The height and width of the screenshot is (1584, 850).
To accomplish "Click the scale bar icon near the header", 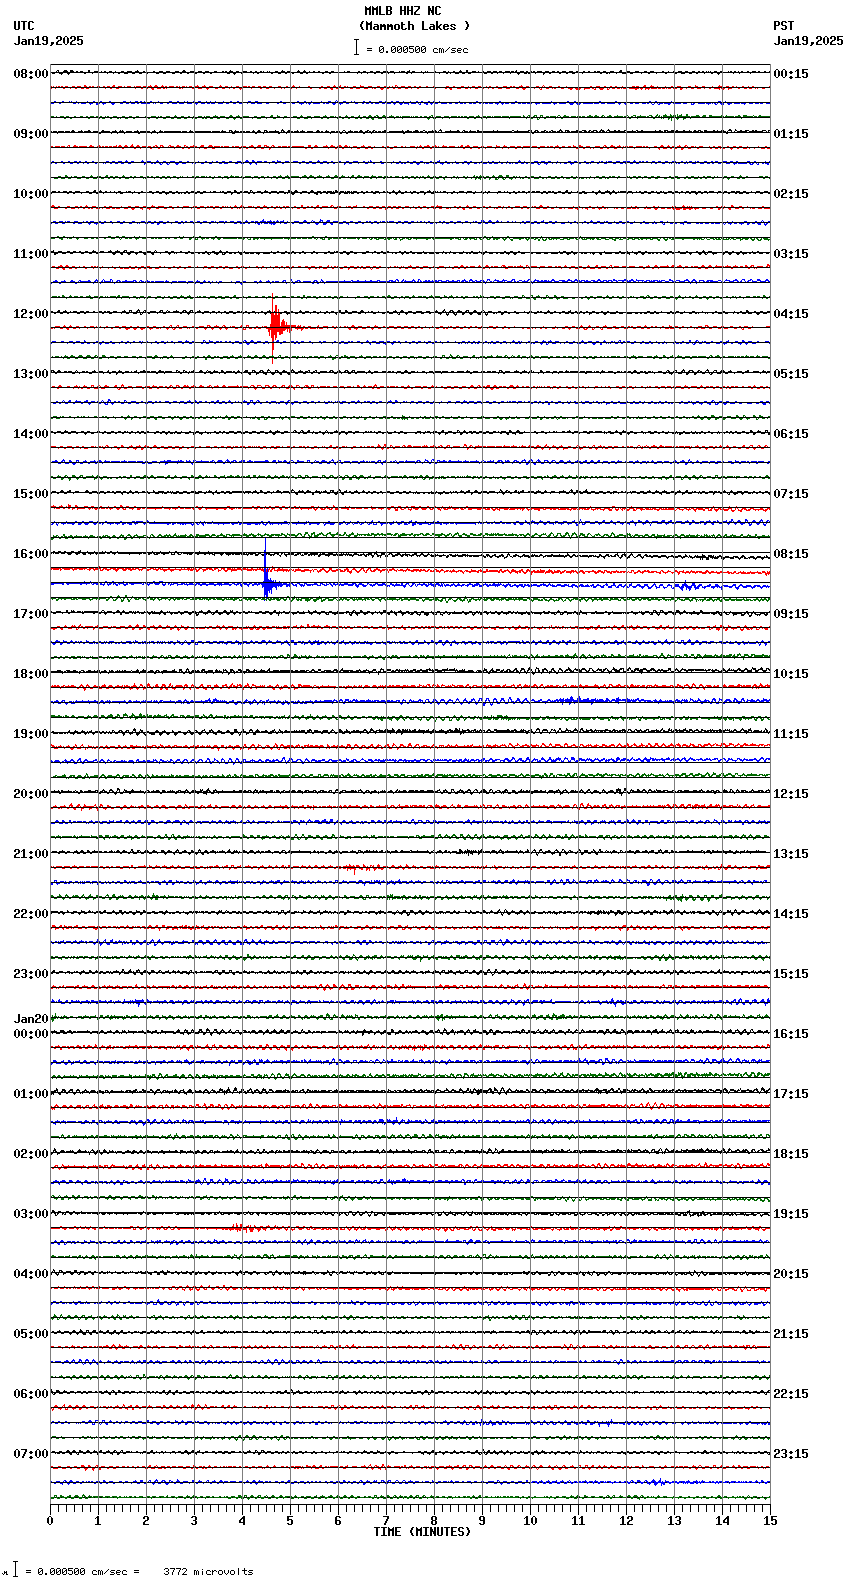I will click(355, 47).
